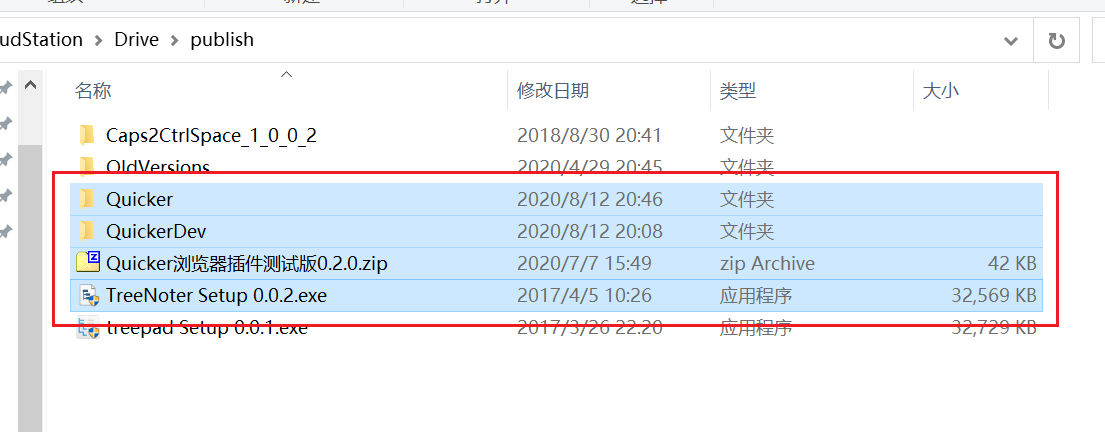The height and width of the screenshot is (432, 1105).
Task: Click the date 2020/8/12 20:46
Action: click(590, 199)
